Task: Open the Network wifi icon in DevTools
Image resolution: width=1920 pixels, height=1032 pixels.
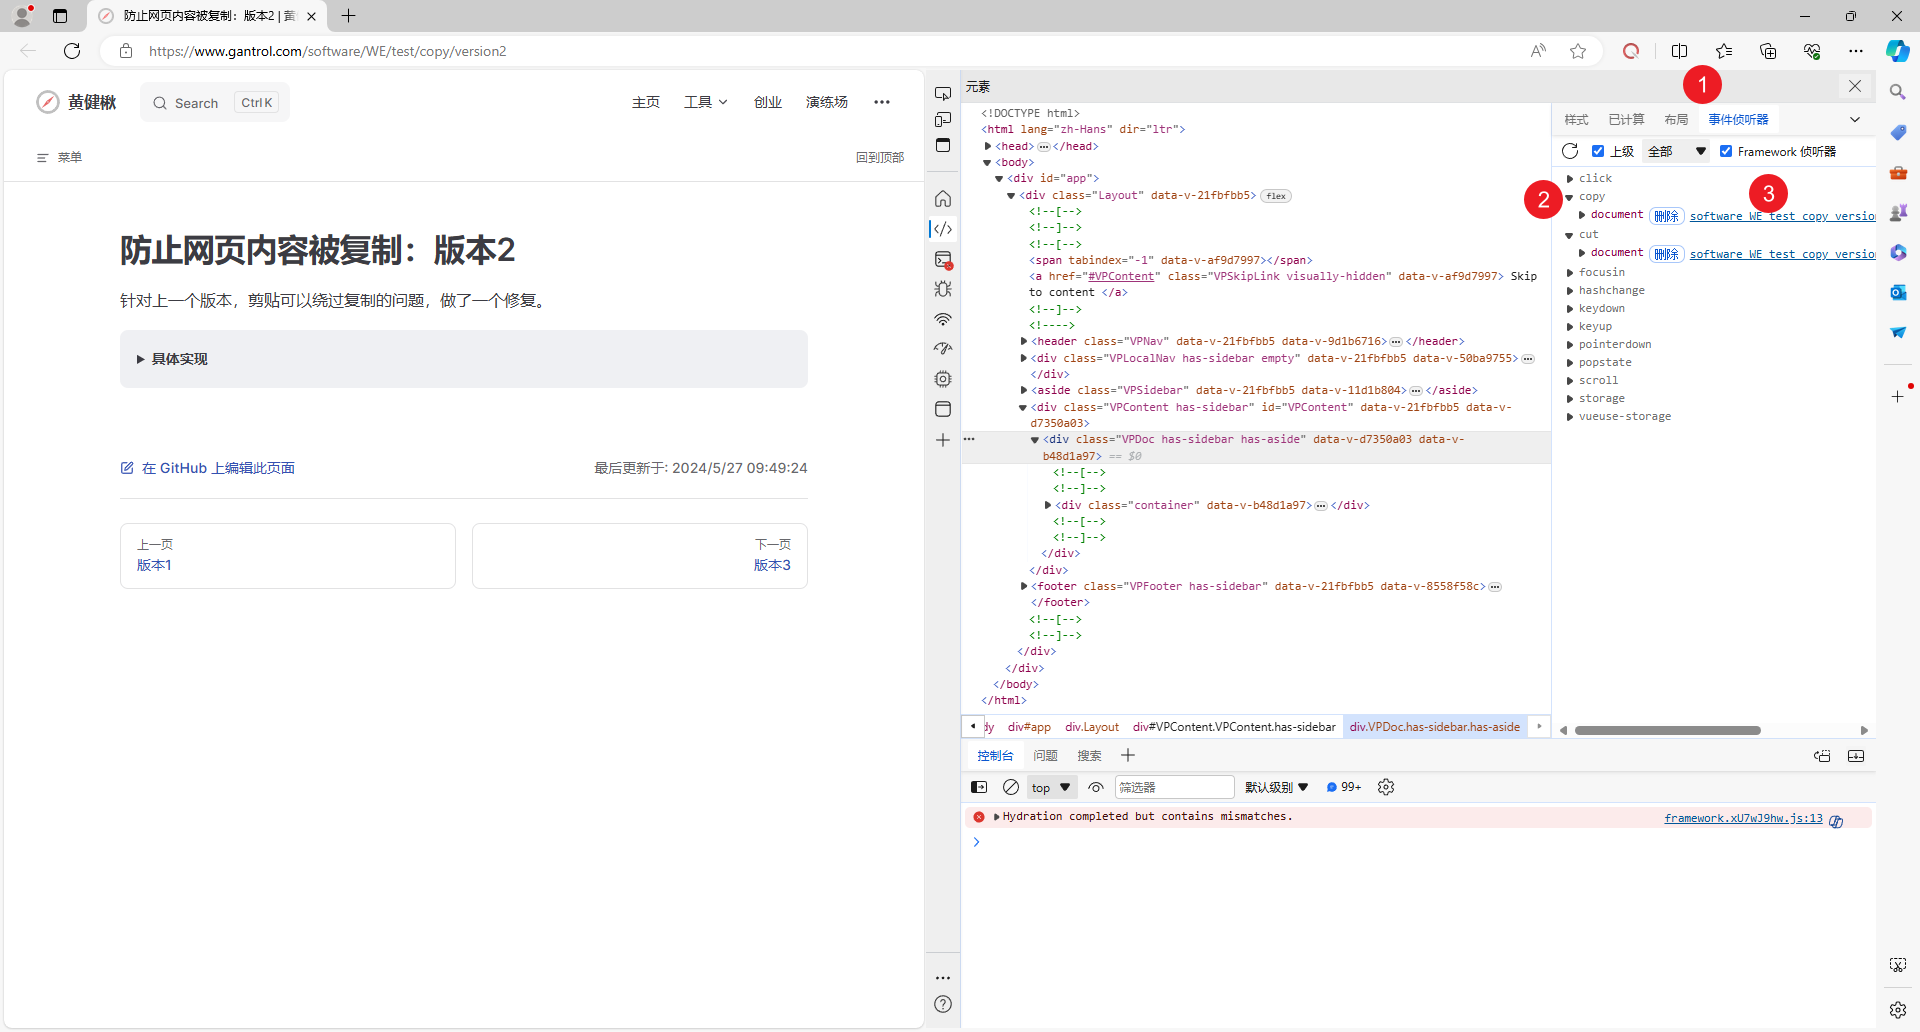Action: tap(942, 319)
